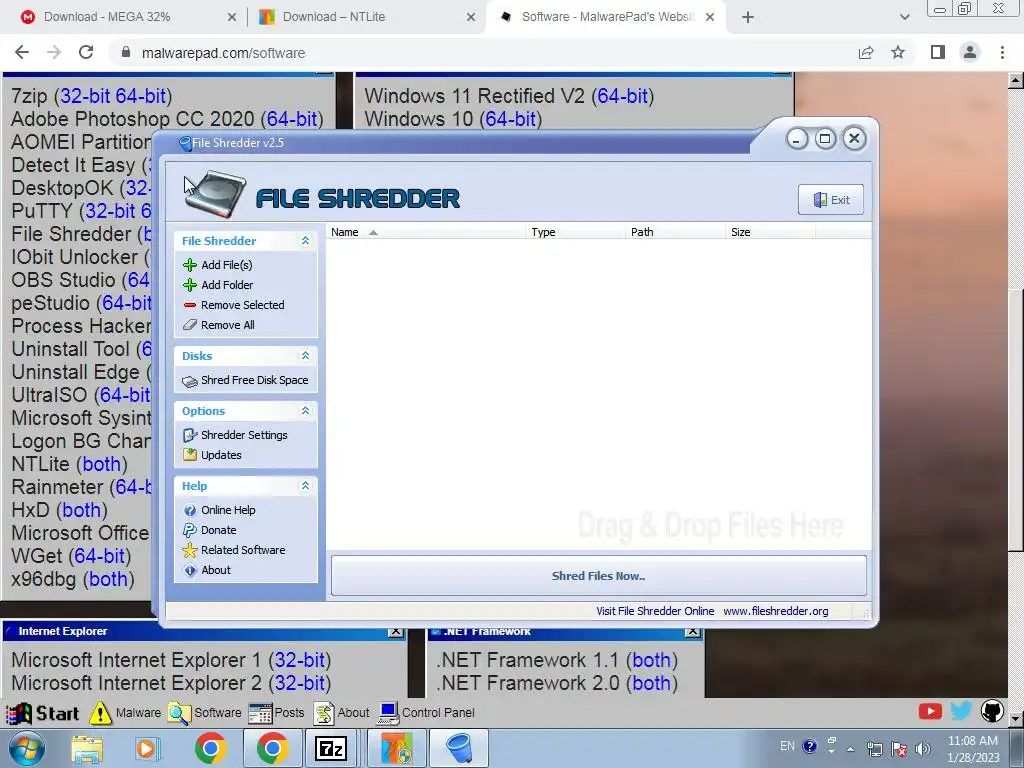The image size is (1024, 768).
Task: Click the Twitter bird icon on the website bar
Action: pos(961,711)
